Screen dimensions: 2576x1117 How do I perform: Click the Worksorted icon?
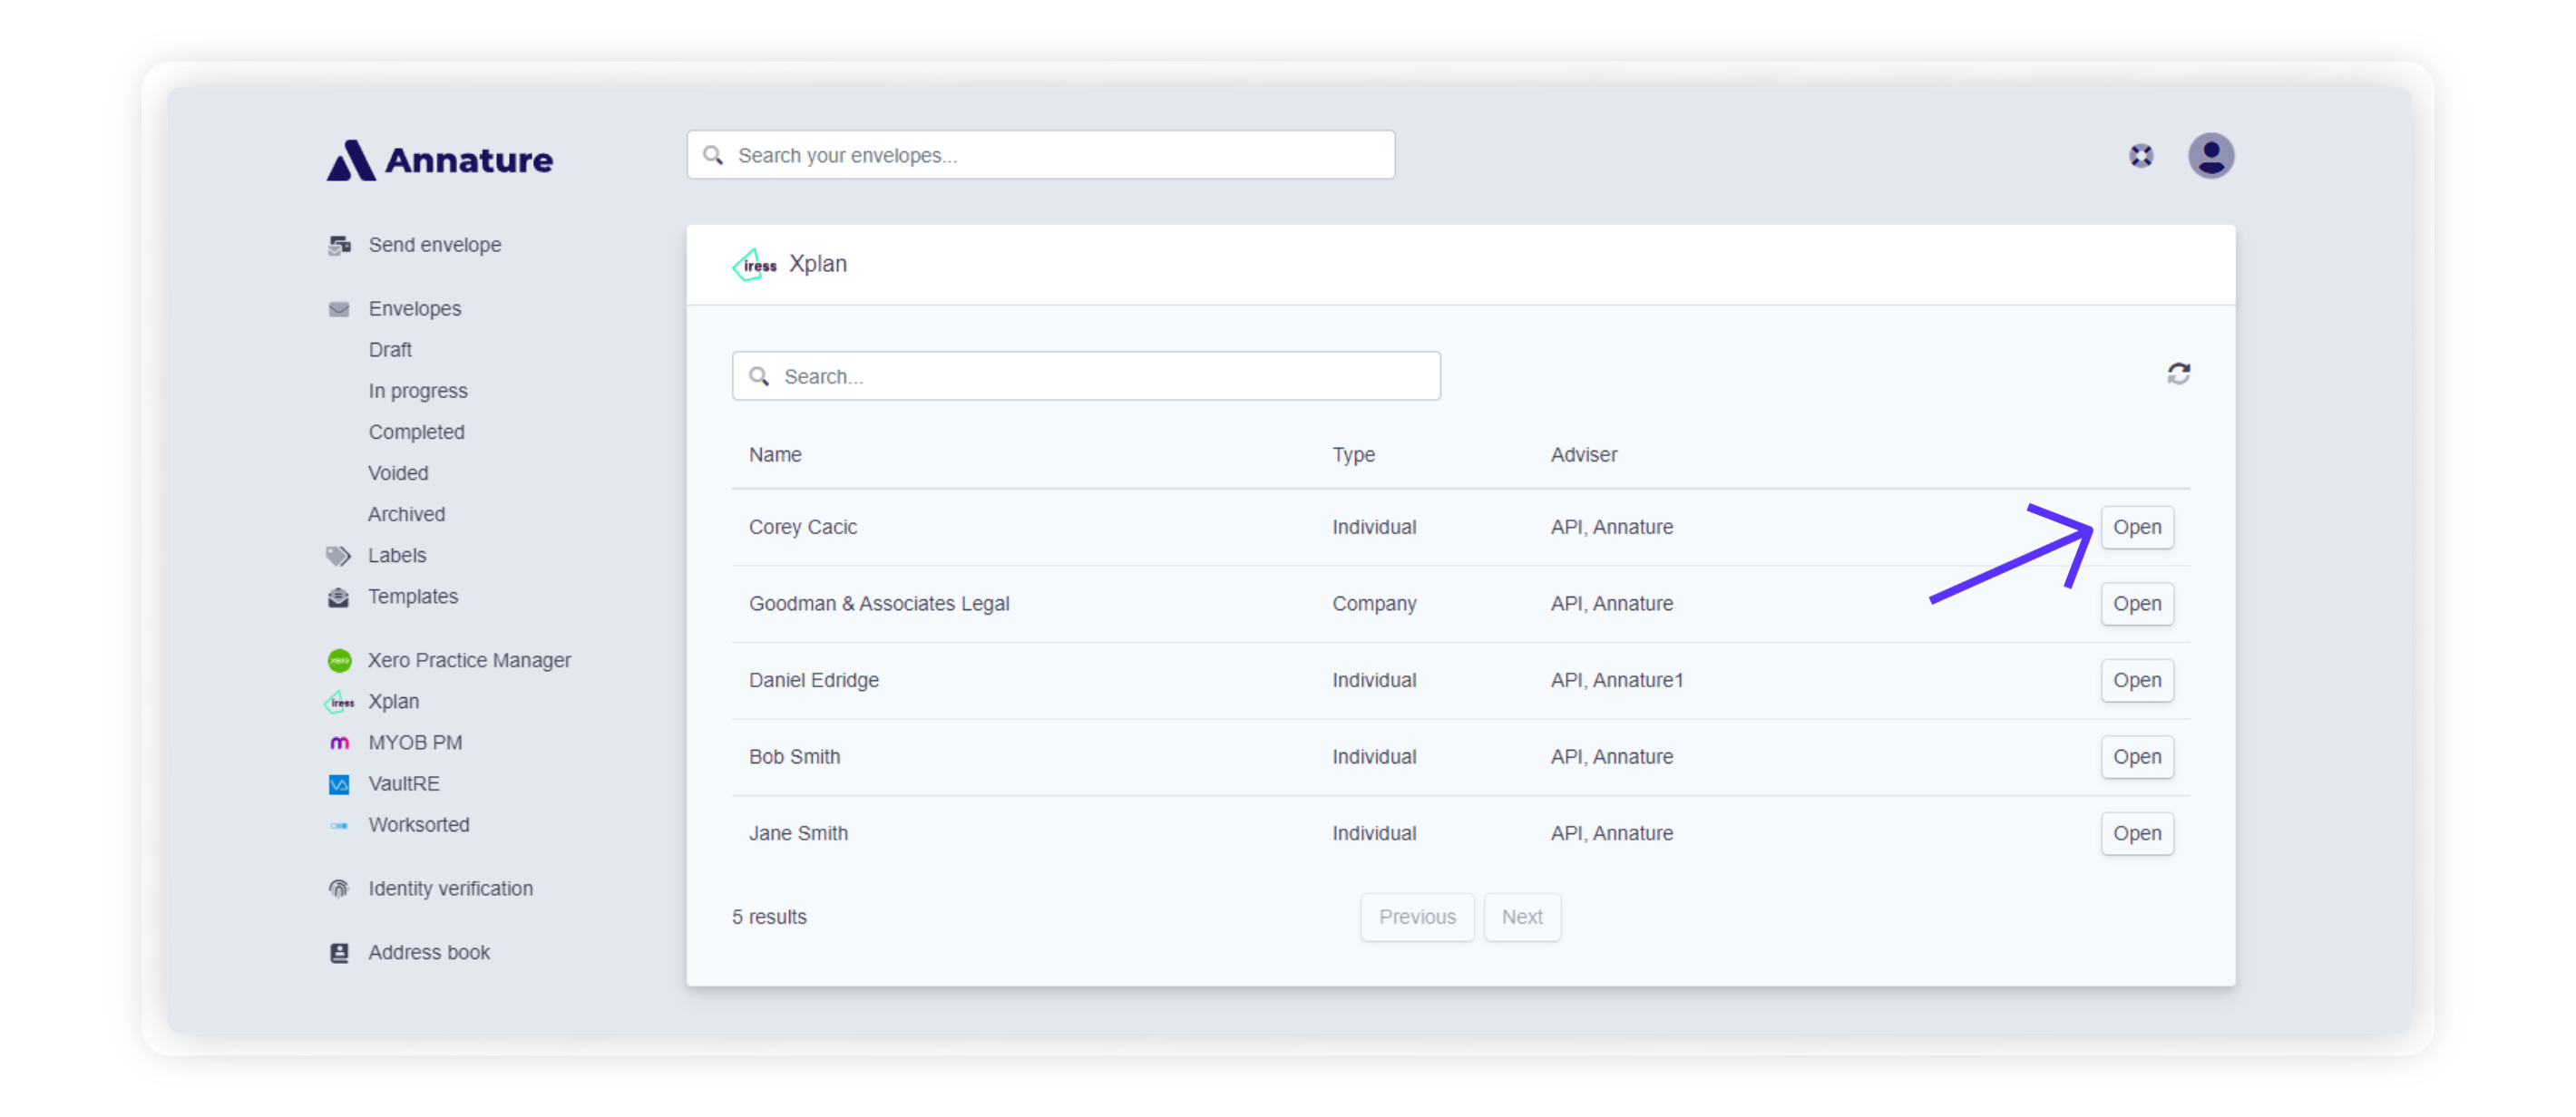(x=340, y=825)
